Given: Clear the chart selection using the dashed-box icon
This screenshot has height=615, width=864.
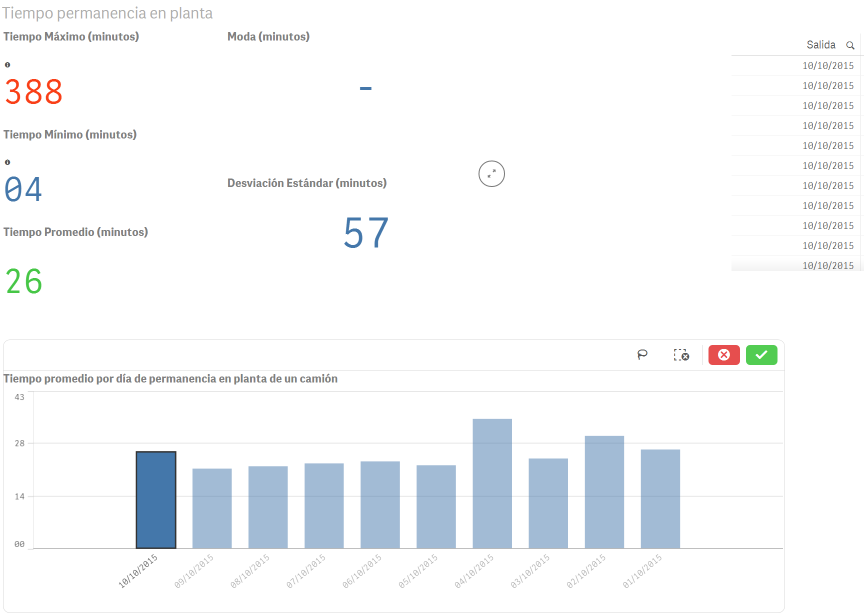Looking at the screenshot, I should click(x=681, y=355).
